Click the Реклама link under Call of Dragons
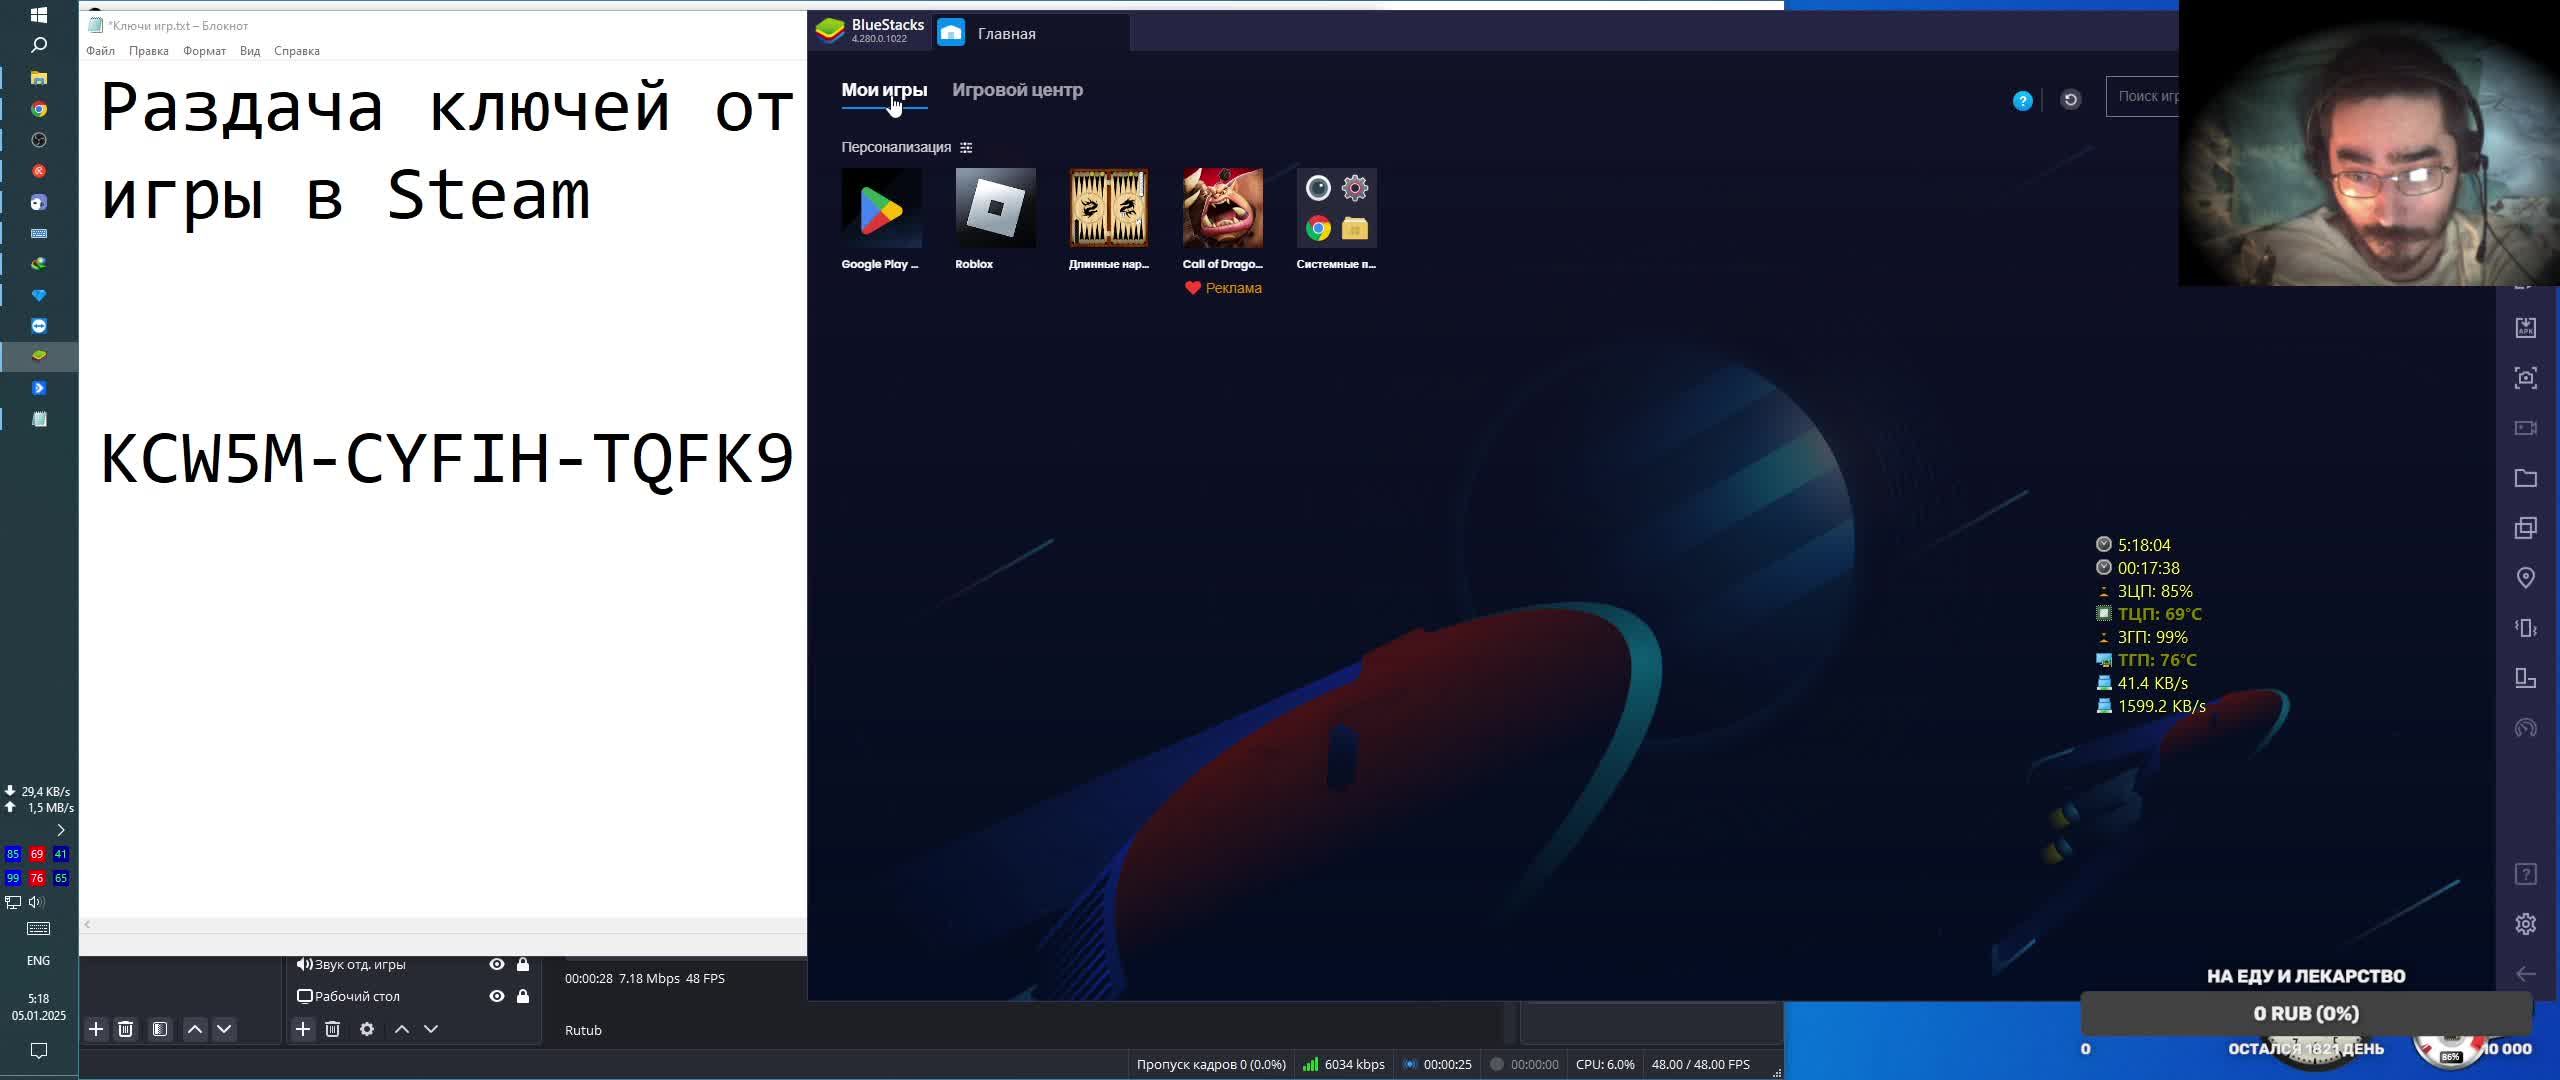 click(x=1232, y=288)
